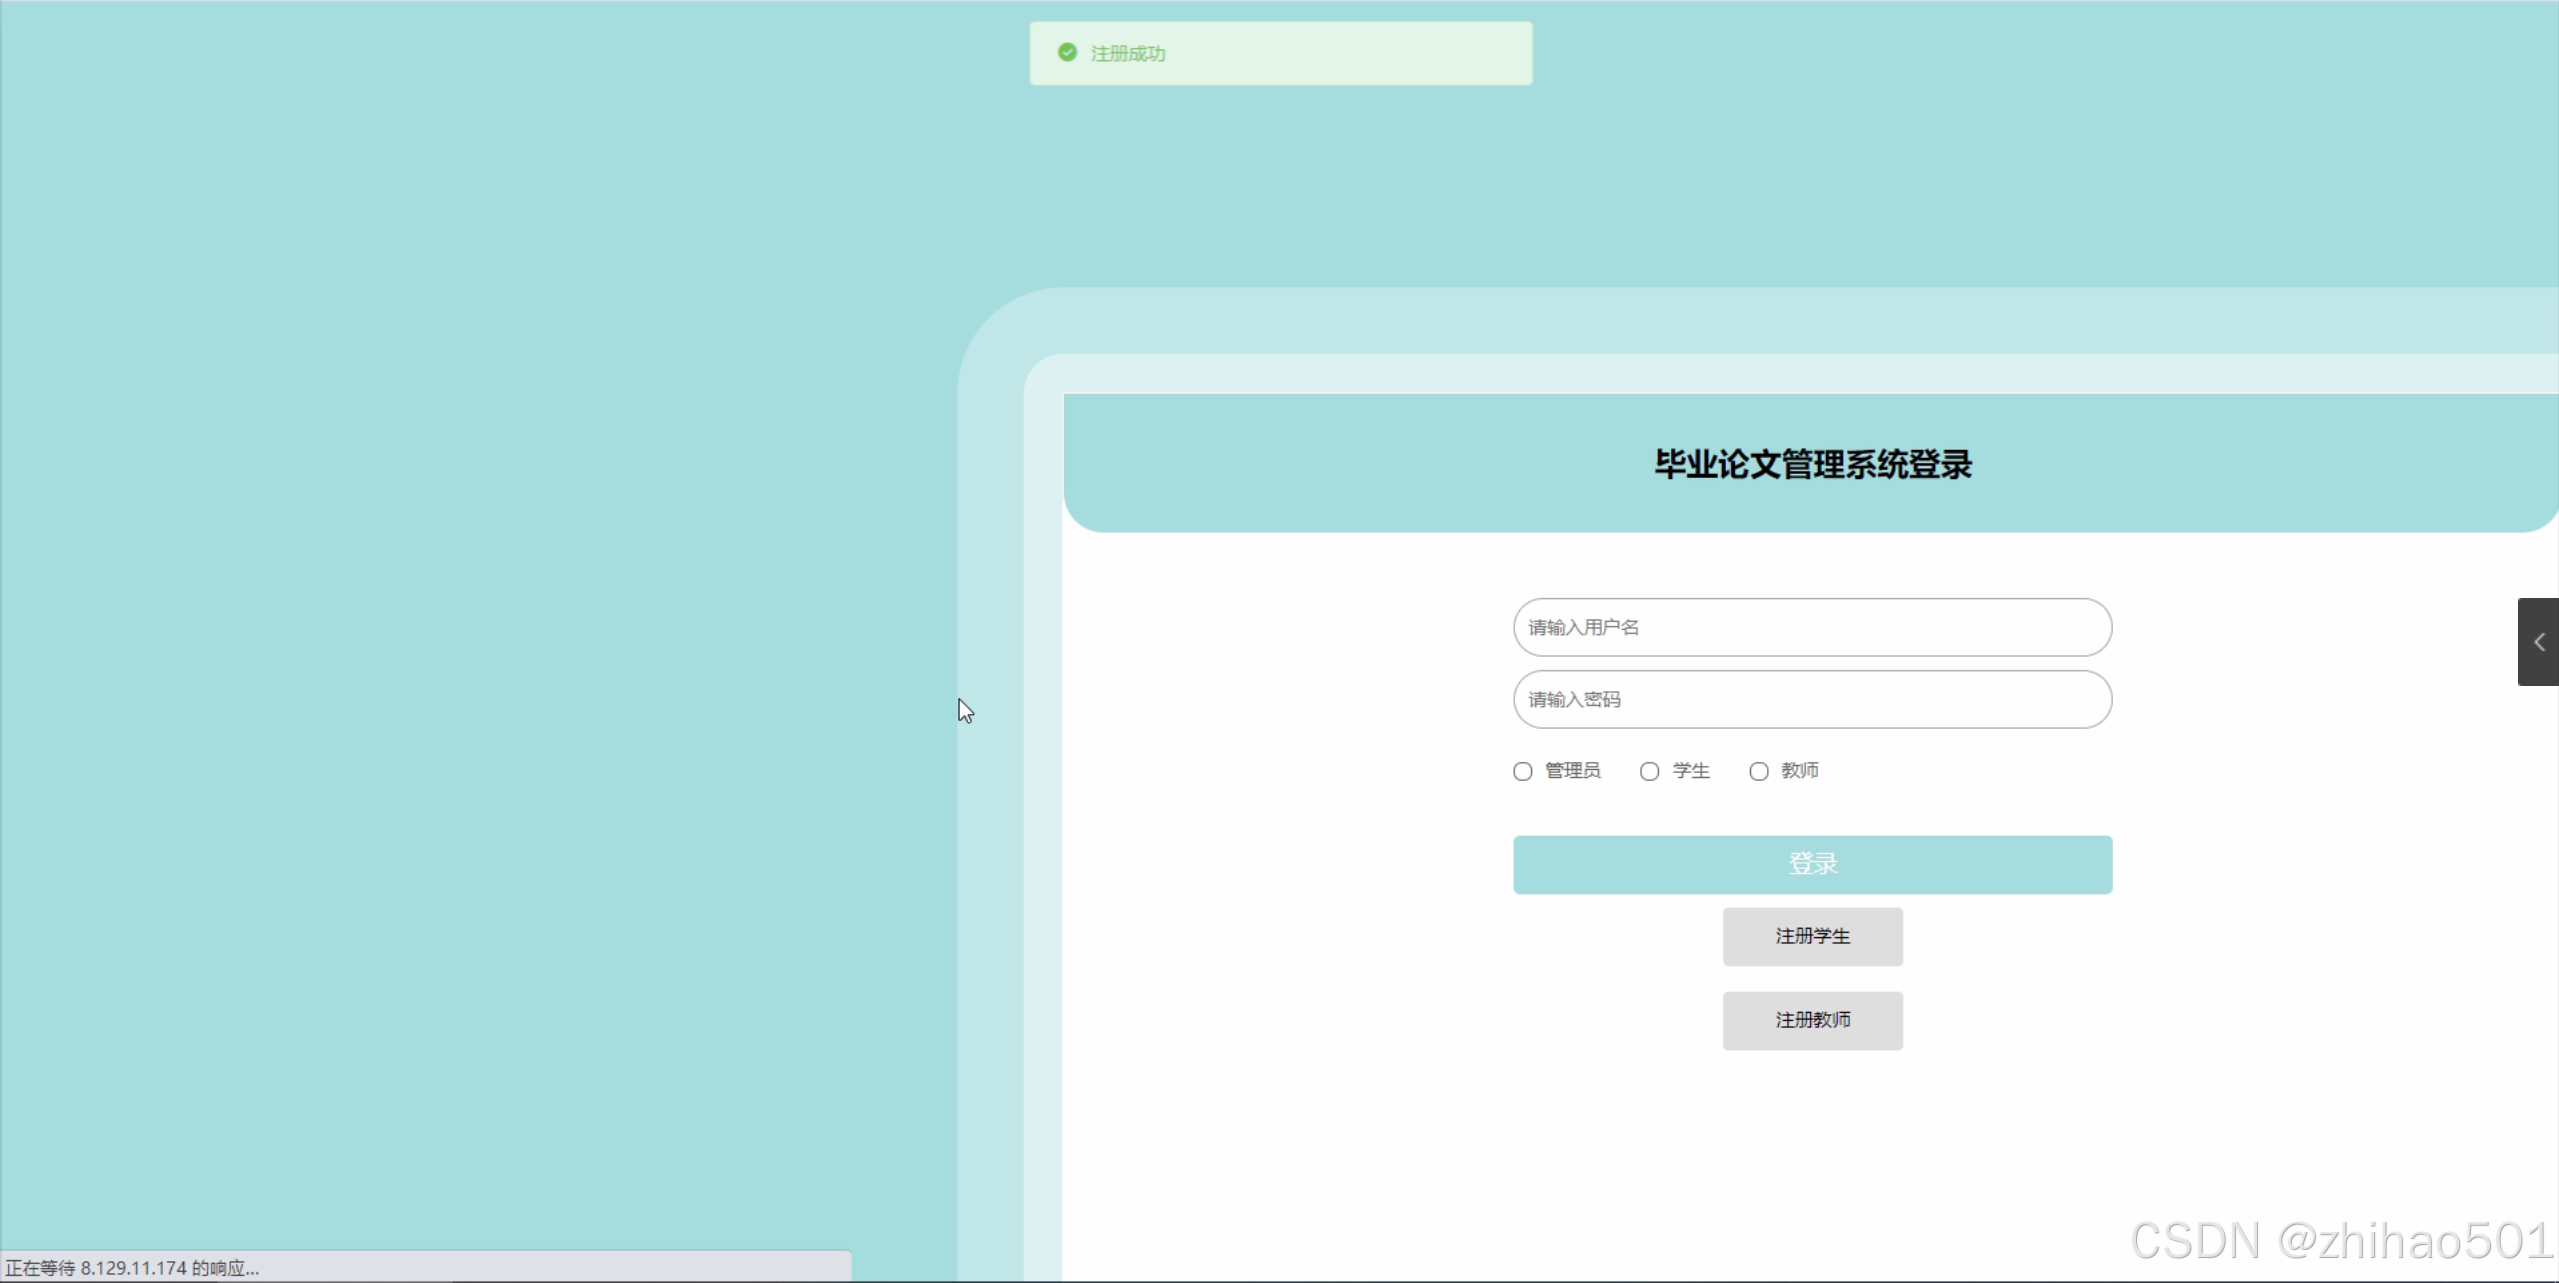Open the 注册教师 teacher registration button
The width and height of the screenshot is (2559, 1283).
1811,1020
